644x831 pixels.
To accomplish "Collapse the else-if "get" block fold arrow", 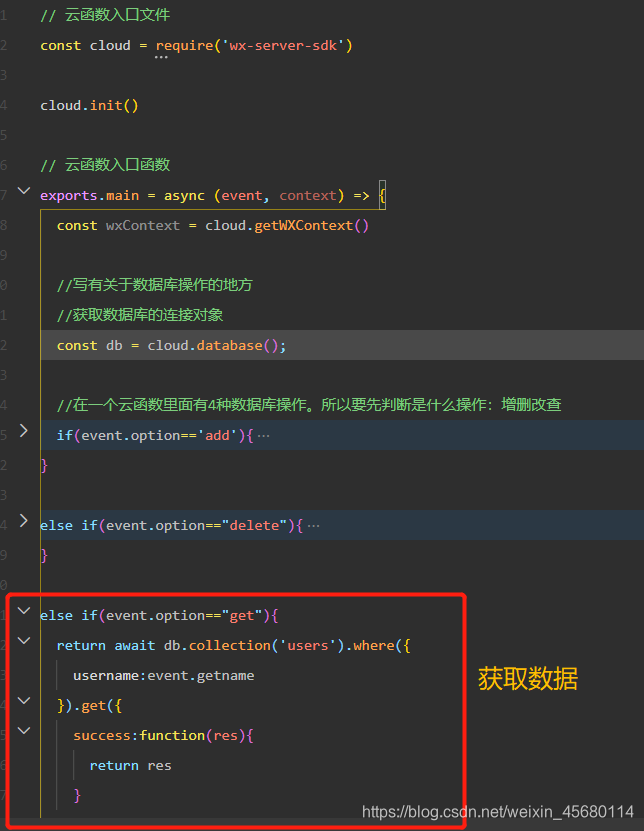I will (24, 611).
